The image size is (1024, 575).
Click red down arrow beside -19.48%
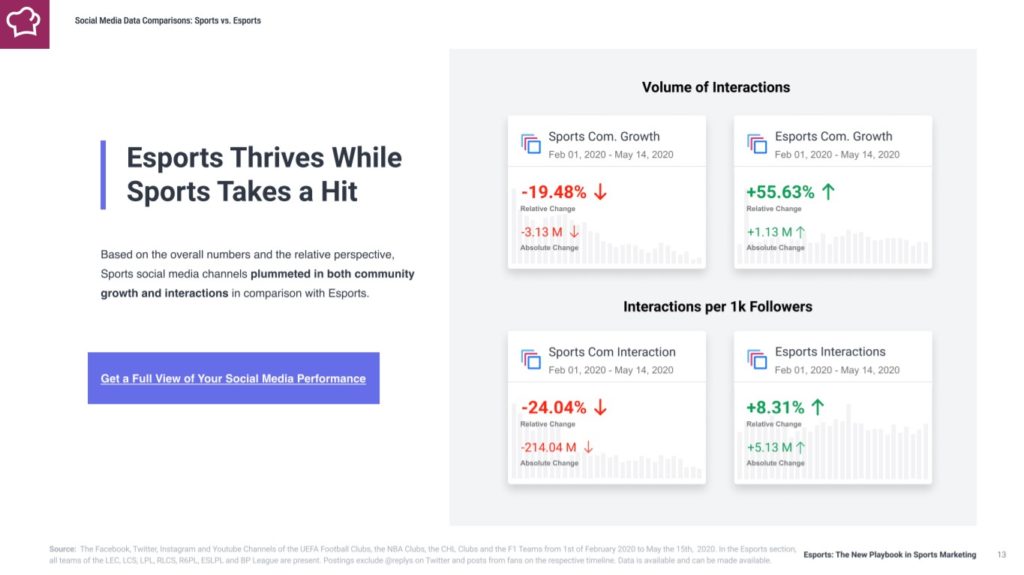point(600,192)
